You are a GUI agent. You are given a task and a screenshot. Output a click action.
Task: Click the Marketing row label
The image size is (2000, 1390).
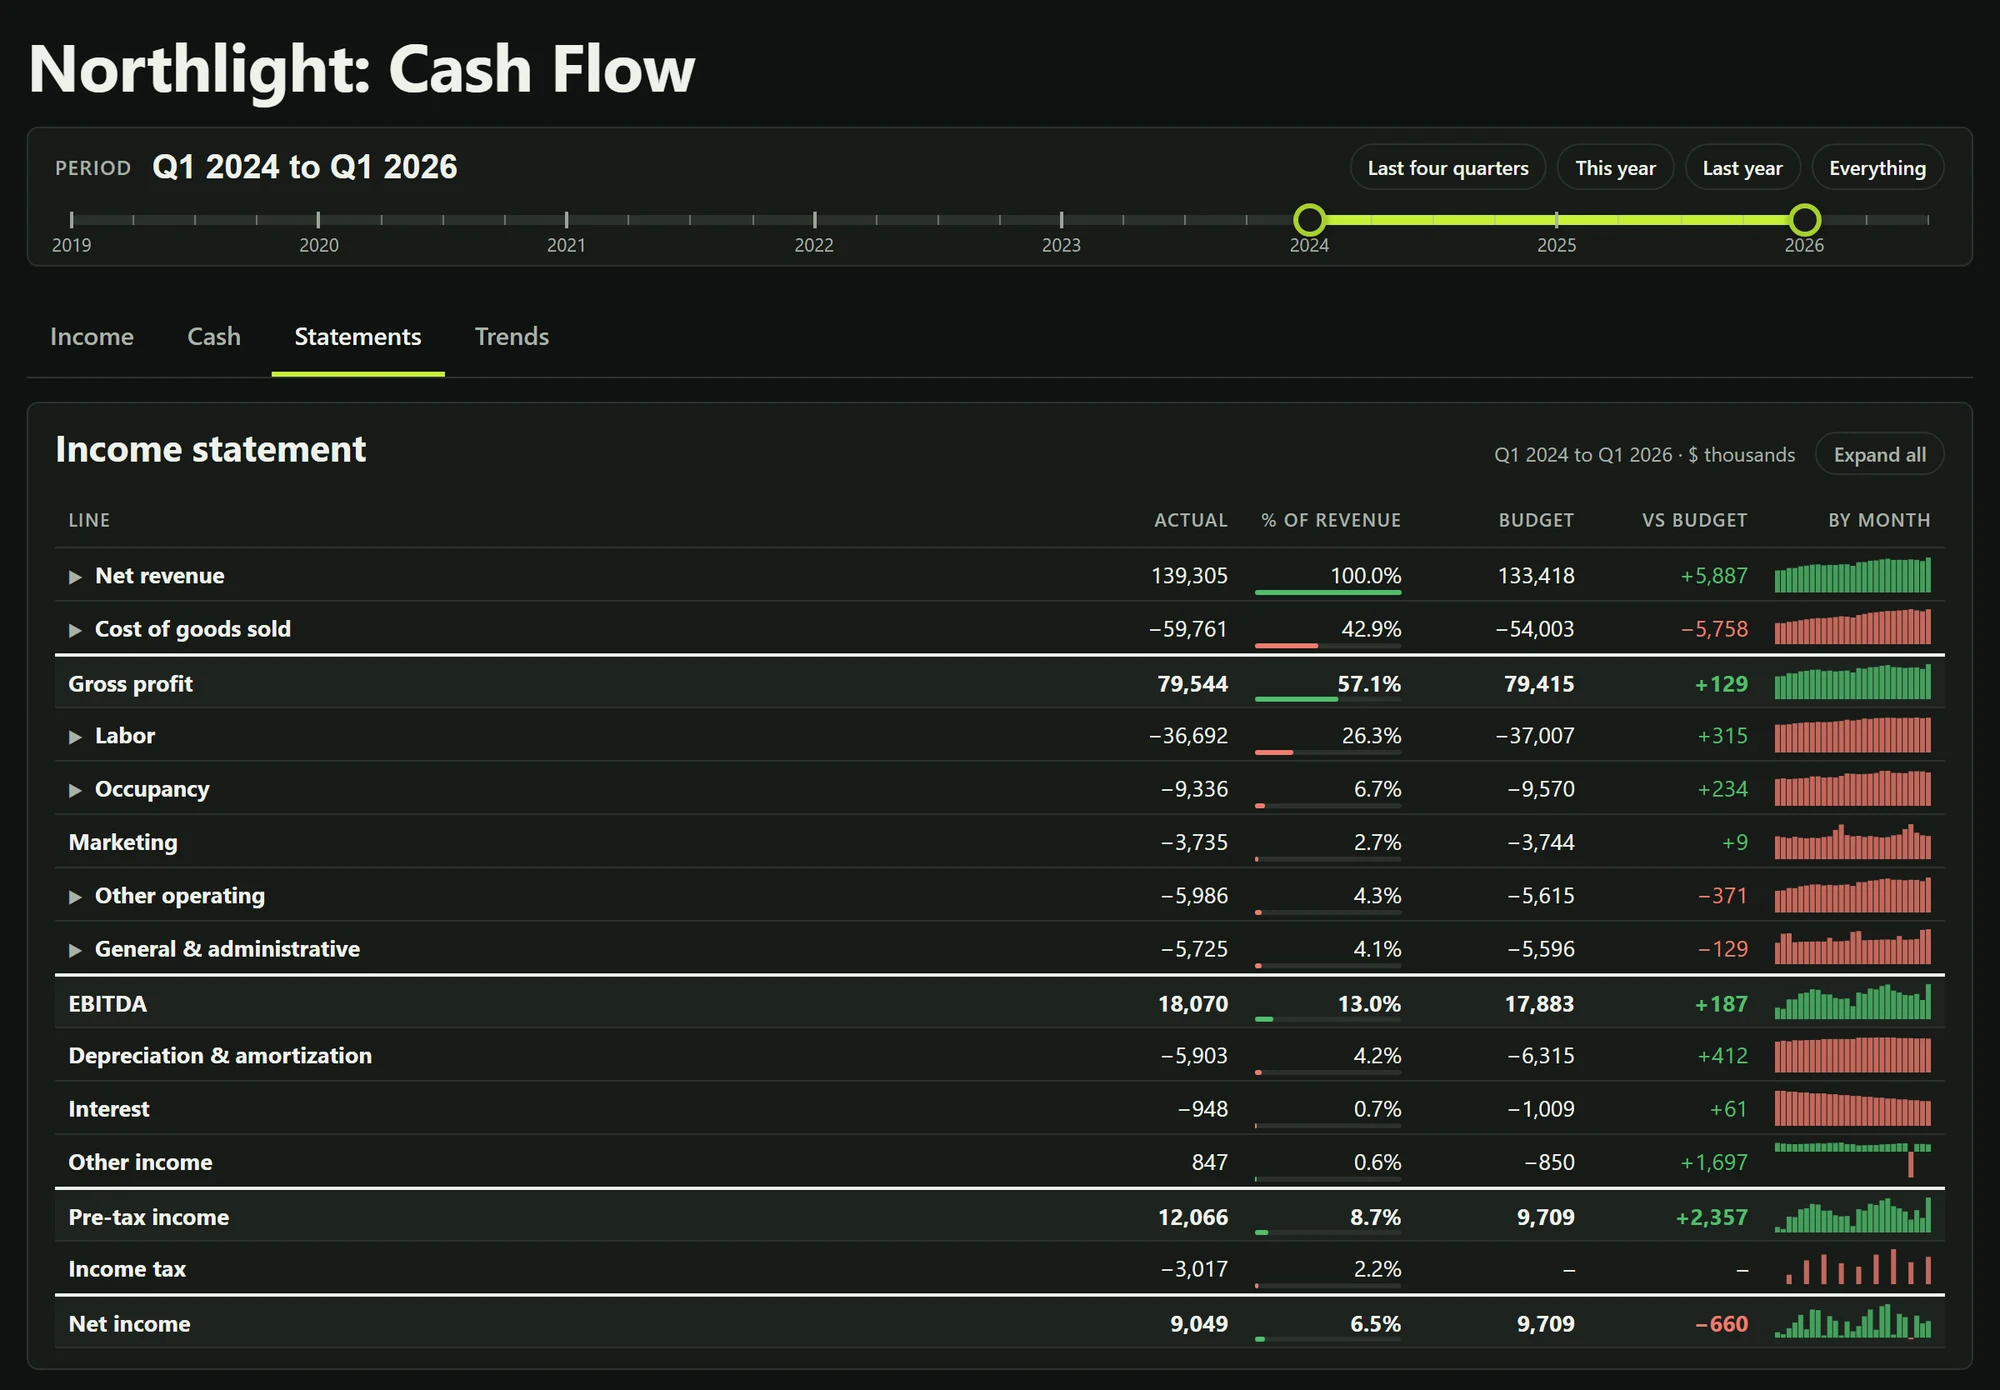(123, 843)
